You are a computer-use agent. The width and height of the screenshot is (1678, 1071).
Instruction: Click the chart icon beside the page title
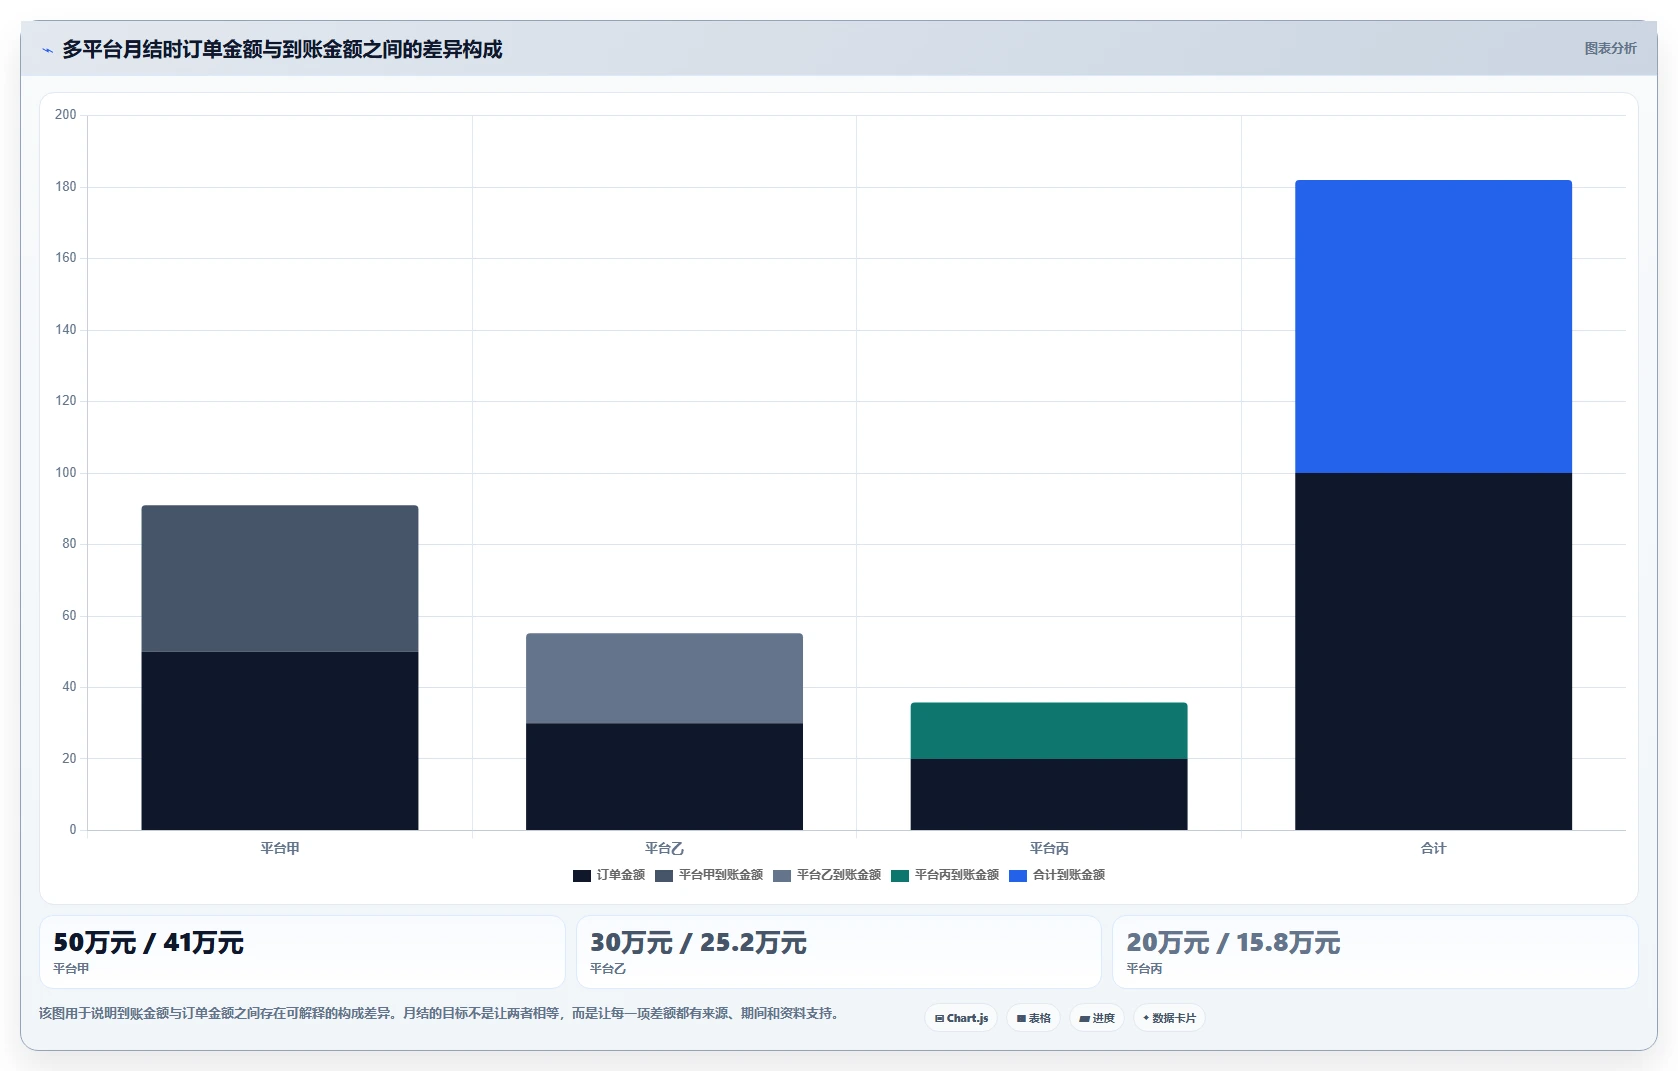click(x=47, y=50)
